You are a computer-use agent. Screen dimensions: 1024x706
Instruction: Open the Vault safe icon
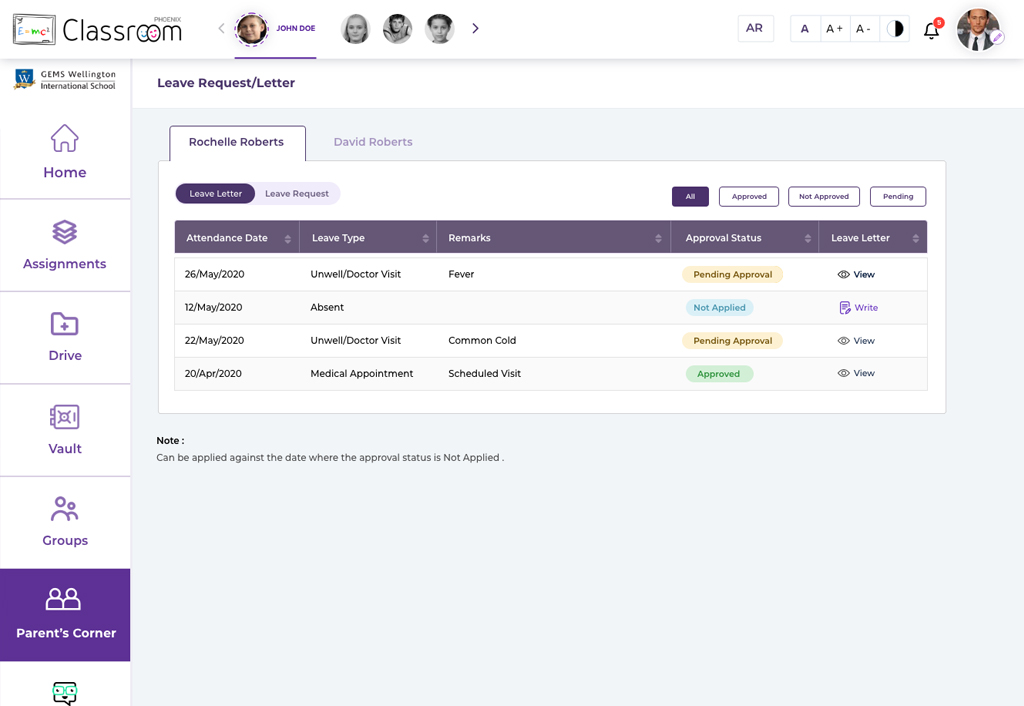(x=65, y=417)
